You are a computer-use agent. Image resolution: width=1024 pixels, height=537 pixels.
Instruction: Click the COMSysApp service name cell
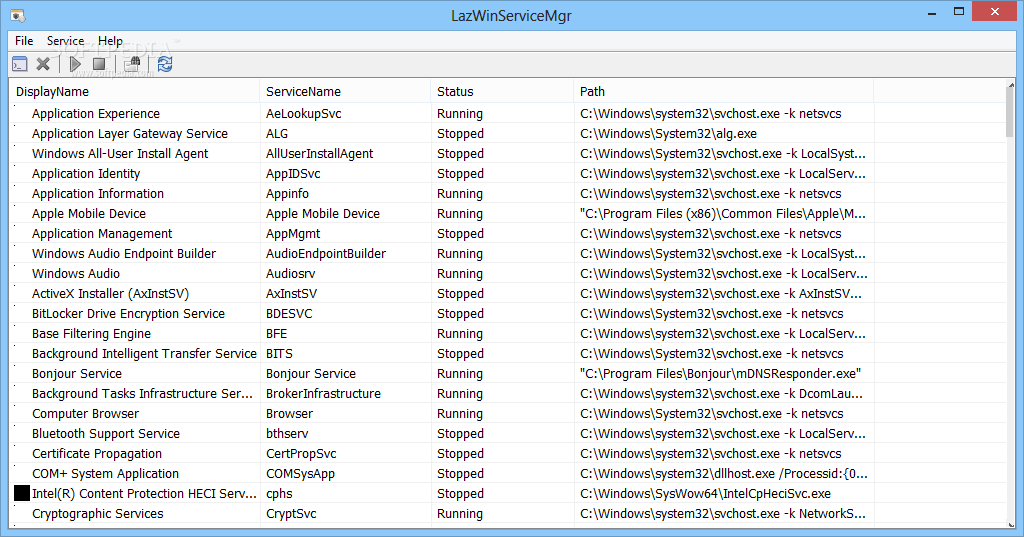coord(300,474)
